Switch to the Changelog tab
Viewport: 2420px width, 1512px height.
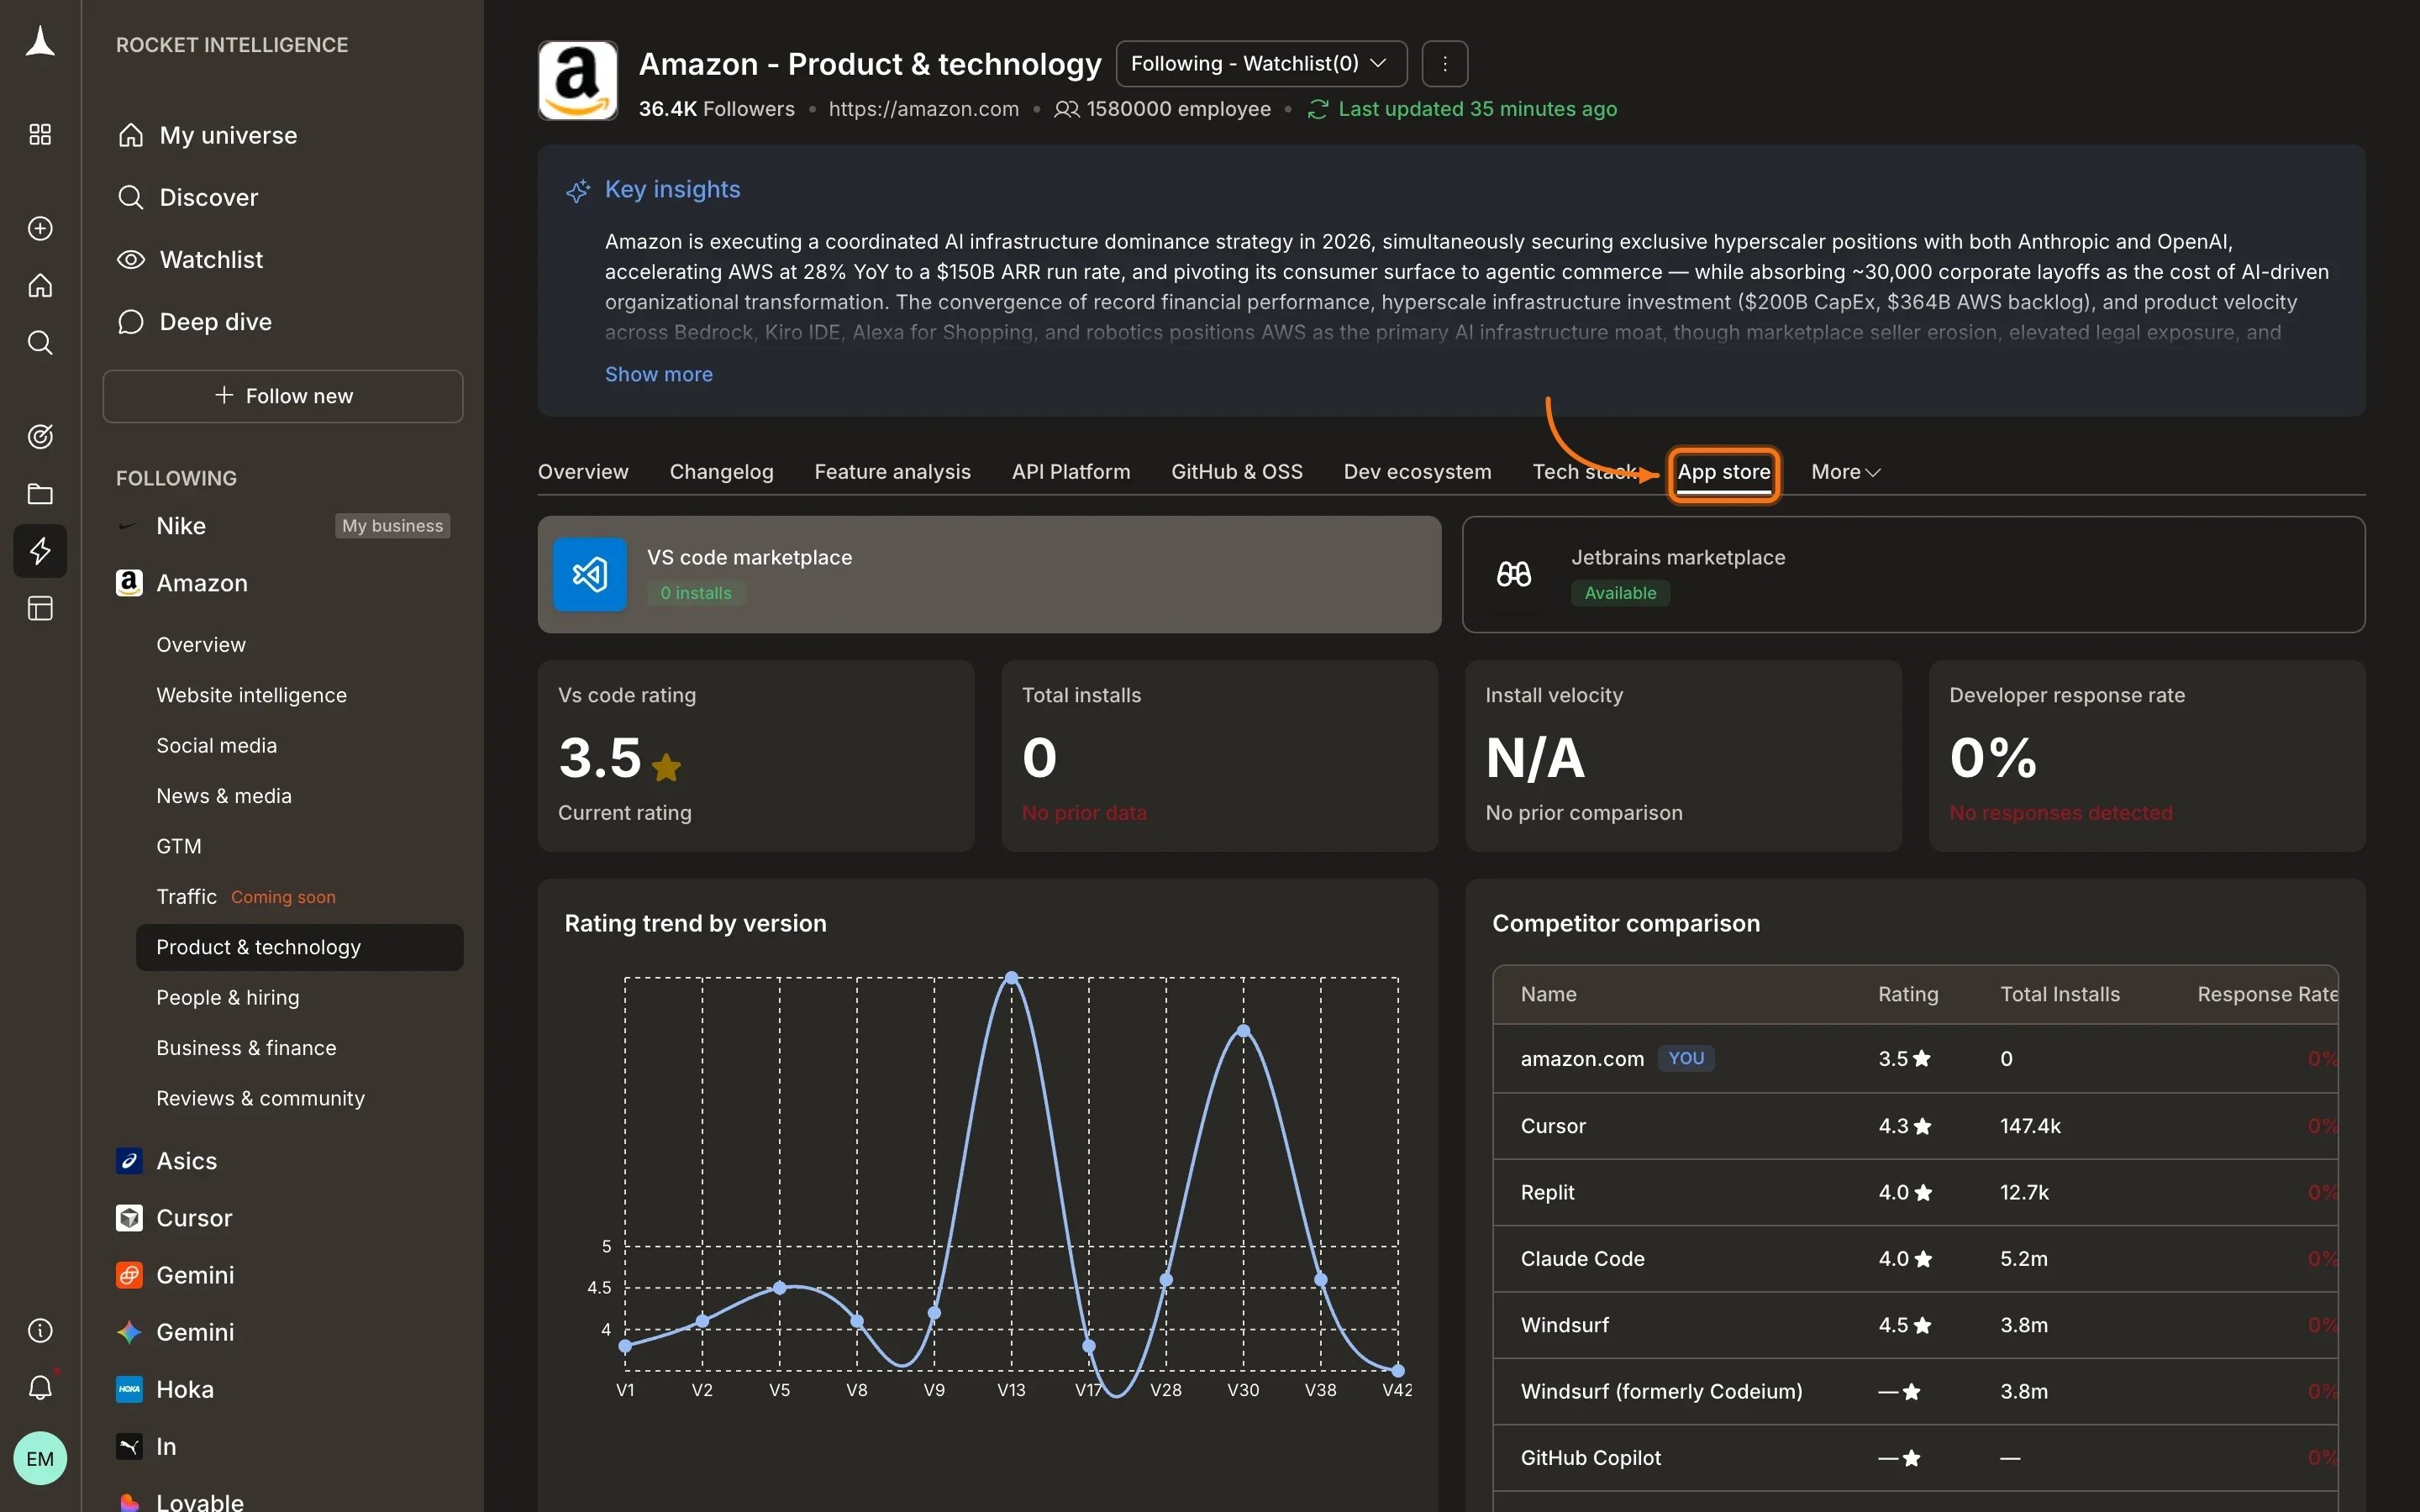click(x=721, y=472)
